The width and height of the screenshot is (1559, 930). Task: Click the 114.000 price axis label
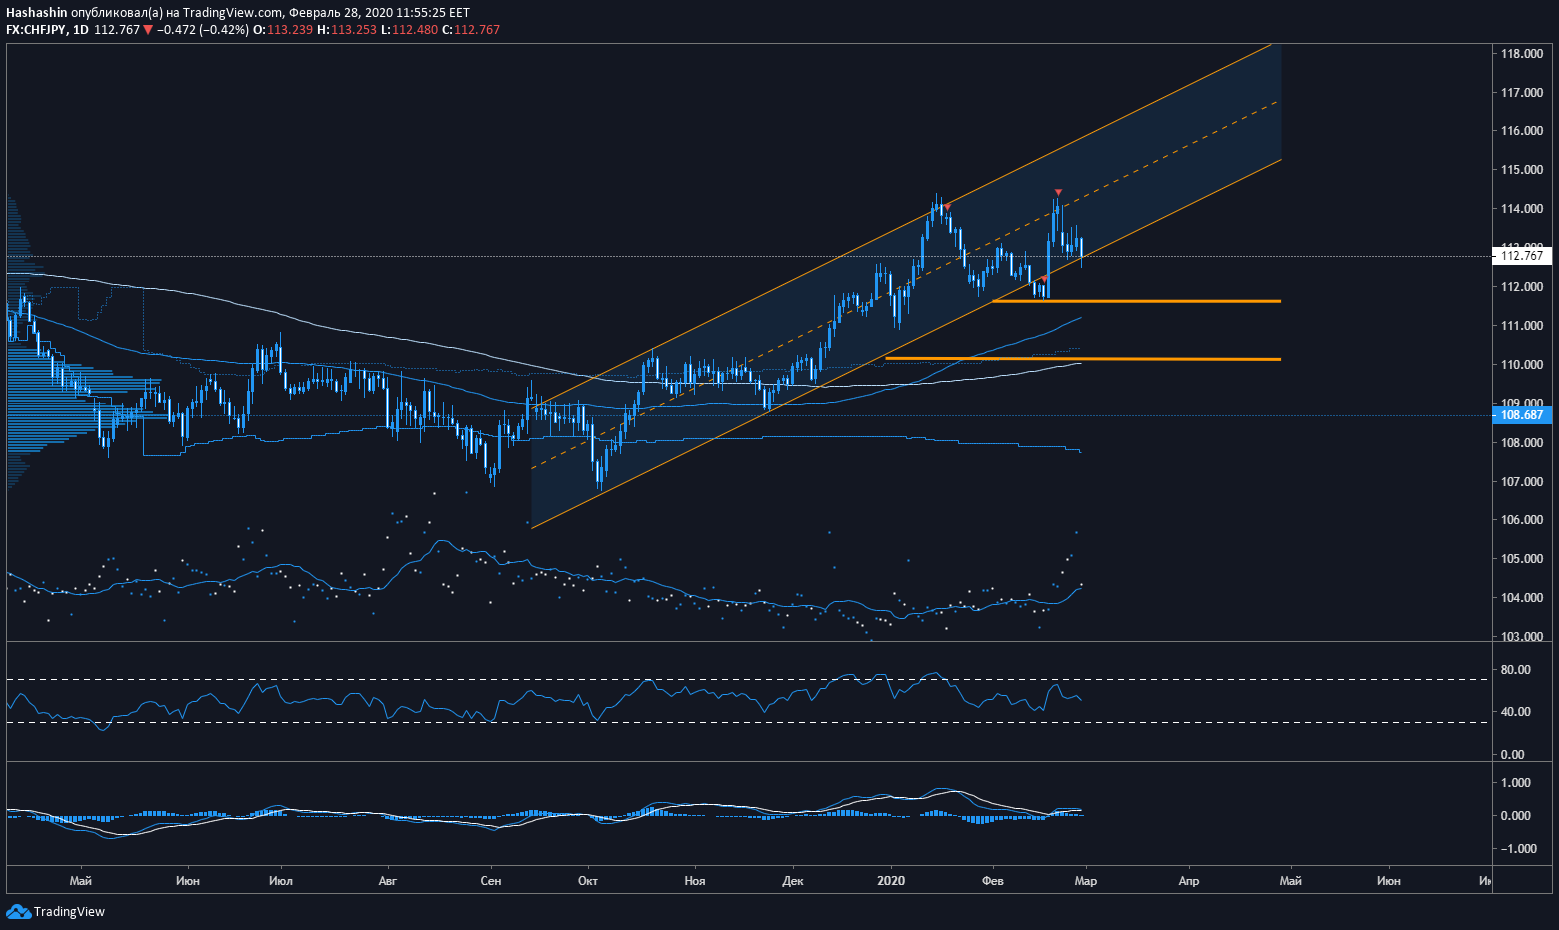tap(1521, 209)
